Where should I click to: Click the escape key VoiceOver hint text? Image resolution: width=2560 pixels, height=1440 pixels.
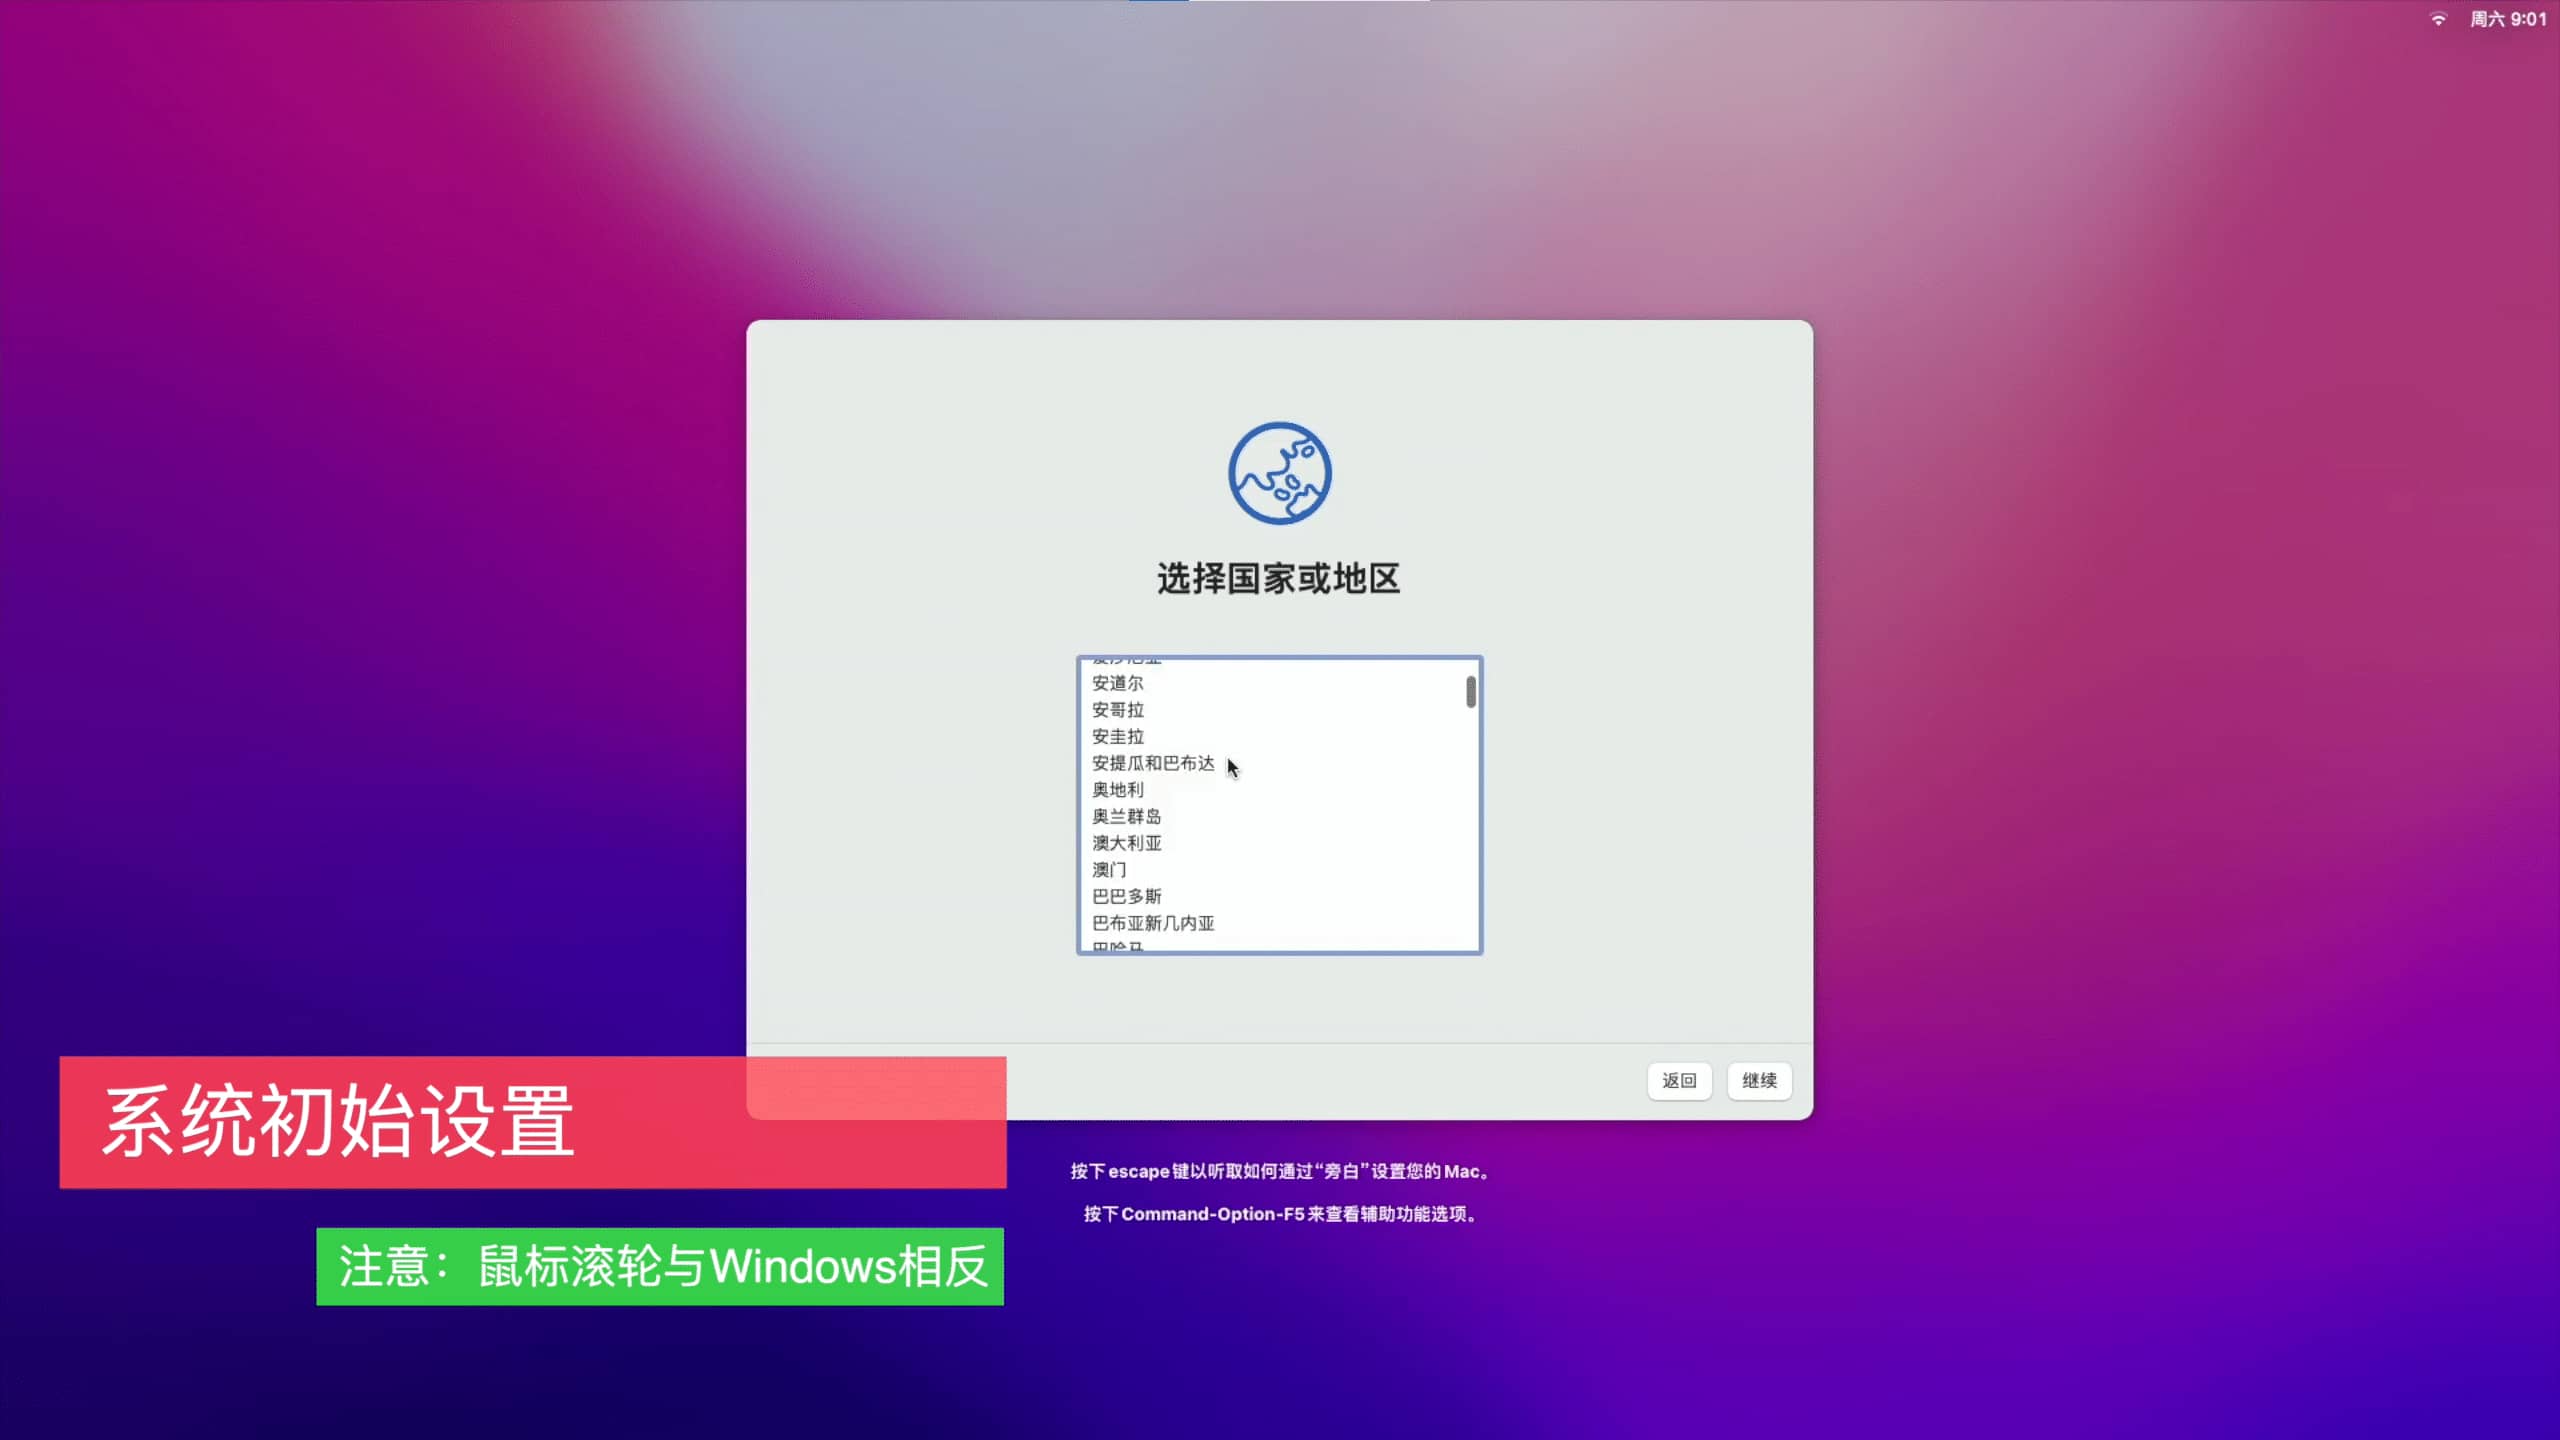tap(1279, 1171)
